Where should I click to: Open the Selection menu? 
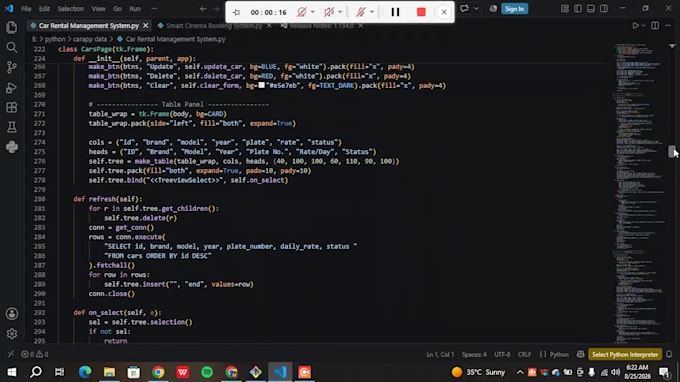[x=71, y=9]
